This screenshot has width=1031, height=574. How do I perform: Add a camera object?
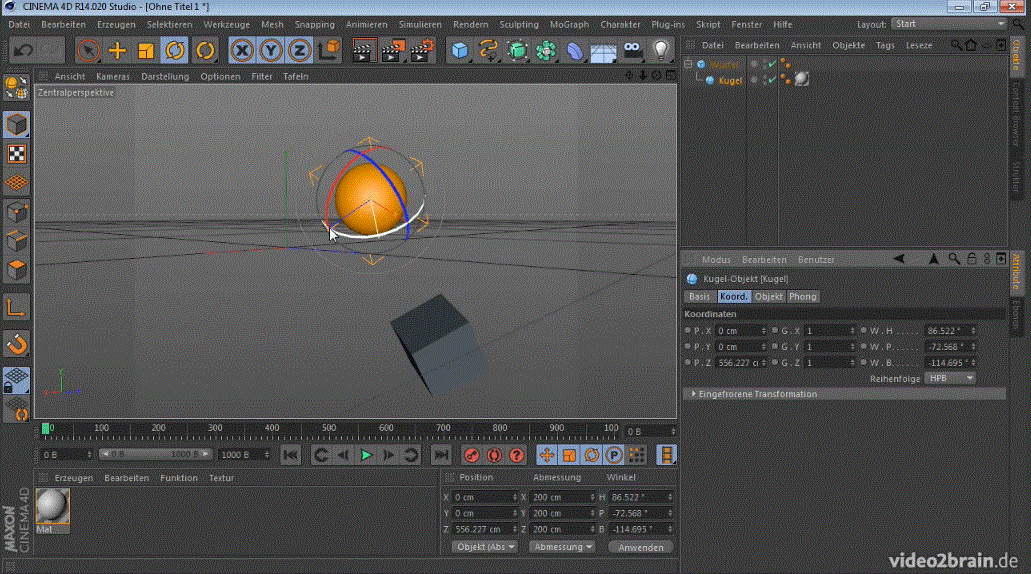[632, 51]
